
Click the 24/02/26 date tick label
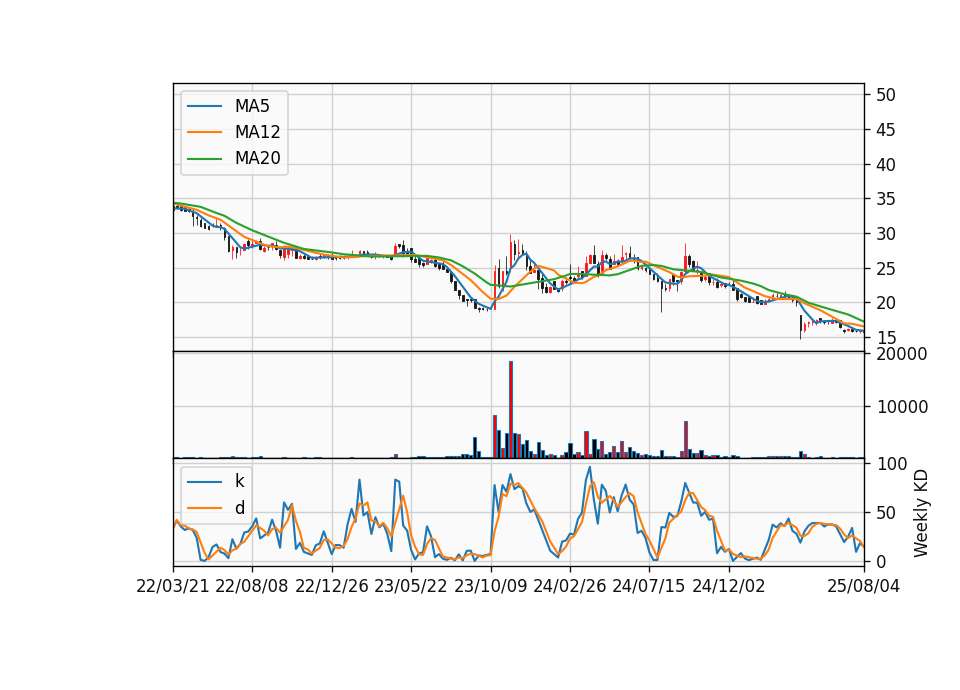click(569, 586)
